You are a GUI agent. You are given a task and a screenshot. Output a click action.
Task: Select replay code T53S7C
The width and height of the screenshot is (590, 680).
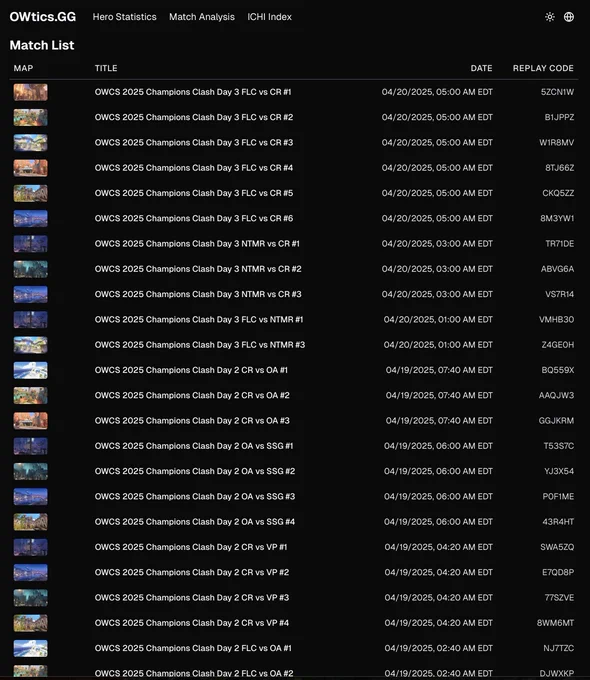(x=559, y=446)
